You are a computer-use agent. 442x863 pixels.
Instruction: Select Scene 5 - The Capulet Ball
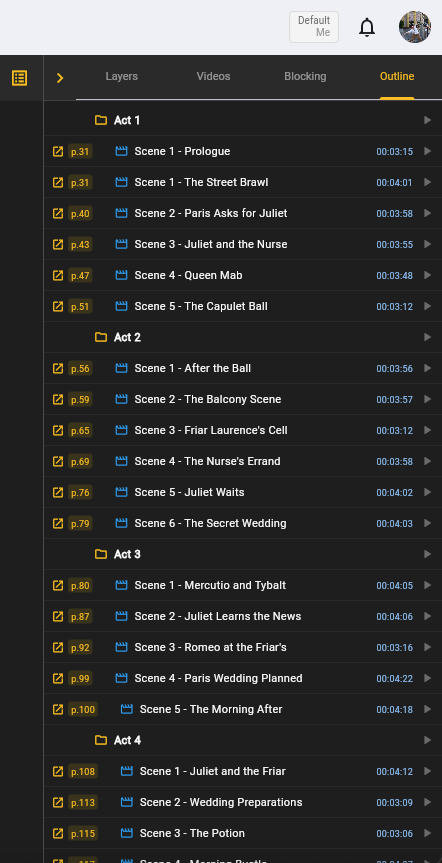point(201,306)
